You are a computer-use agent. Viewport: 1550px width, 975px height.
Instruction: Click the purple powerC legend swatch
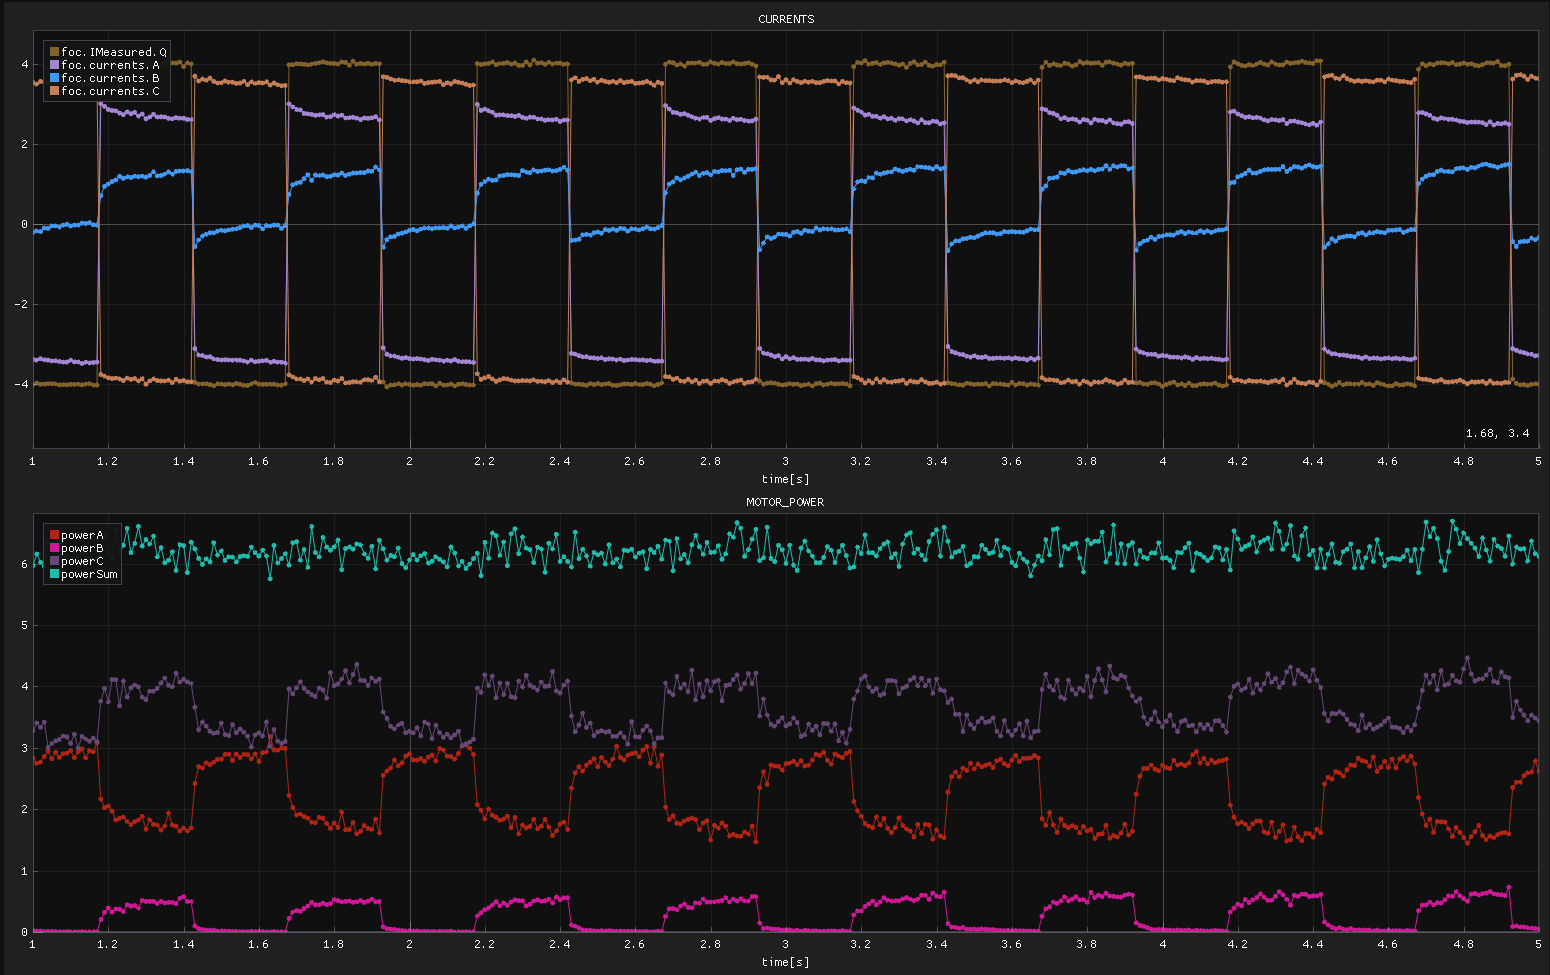(x=54, y=562)
